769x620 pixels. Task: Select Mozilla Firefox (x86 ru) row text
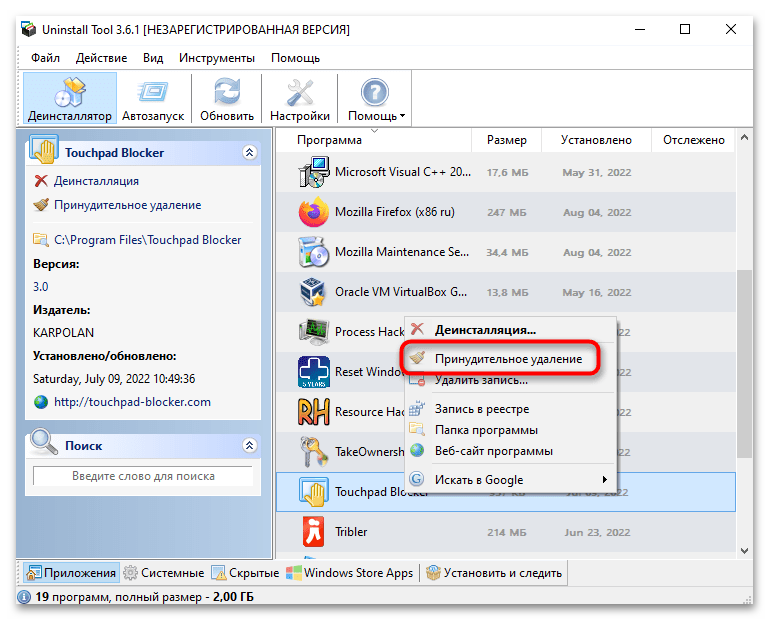pyautogui.click(x=395, y=212)
